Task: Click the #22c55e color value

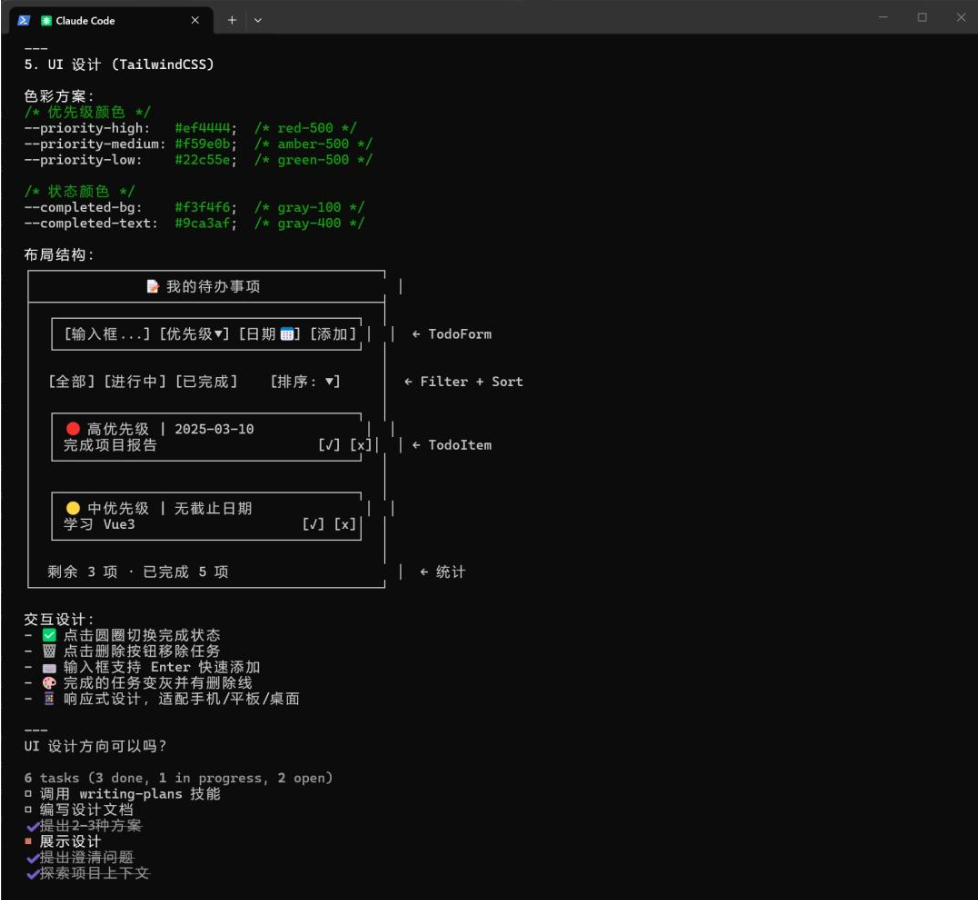Action: click(x=202, y=160)
